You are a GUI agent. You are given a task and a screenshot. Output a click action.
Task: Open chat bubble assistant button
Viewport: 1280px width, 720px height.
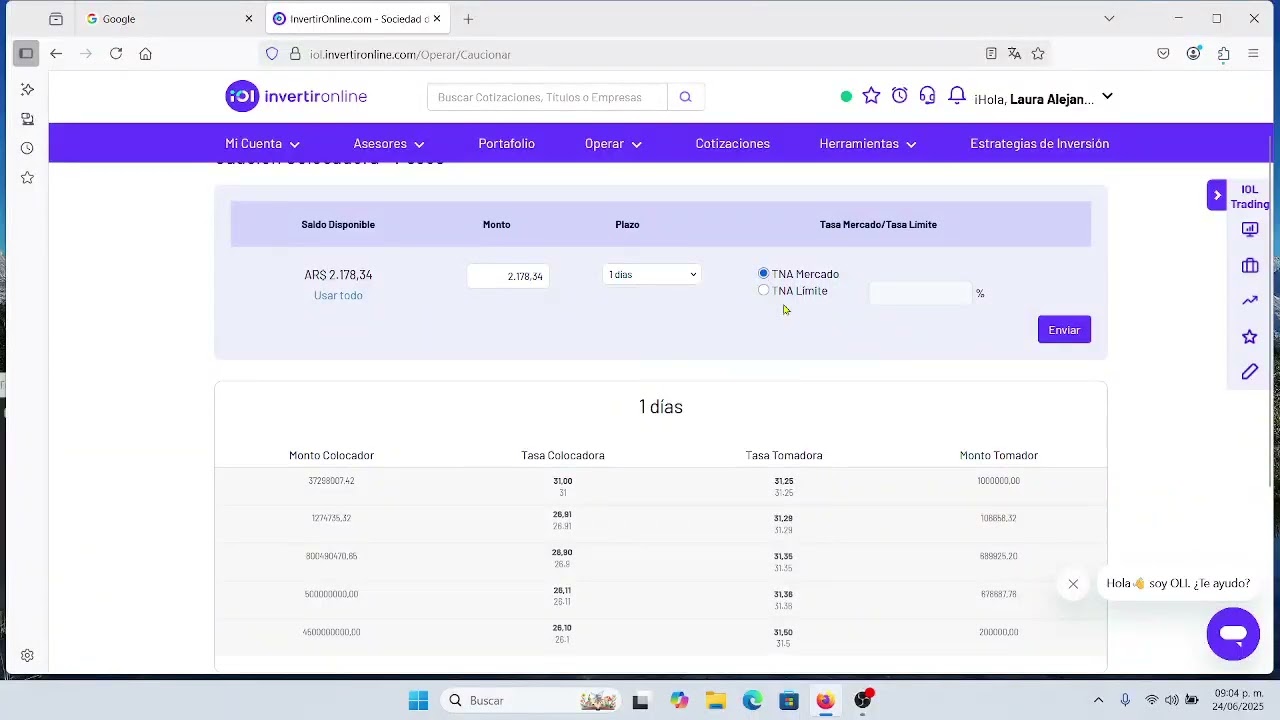[1233, 634]
